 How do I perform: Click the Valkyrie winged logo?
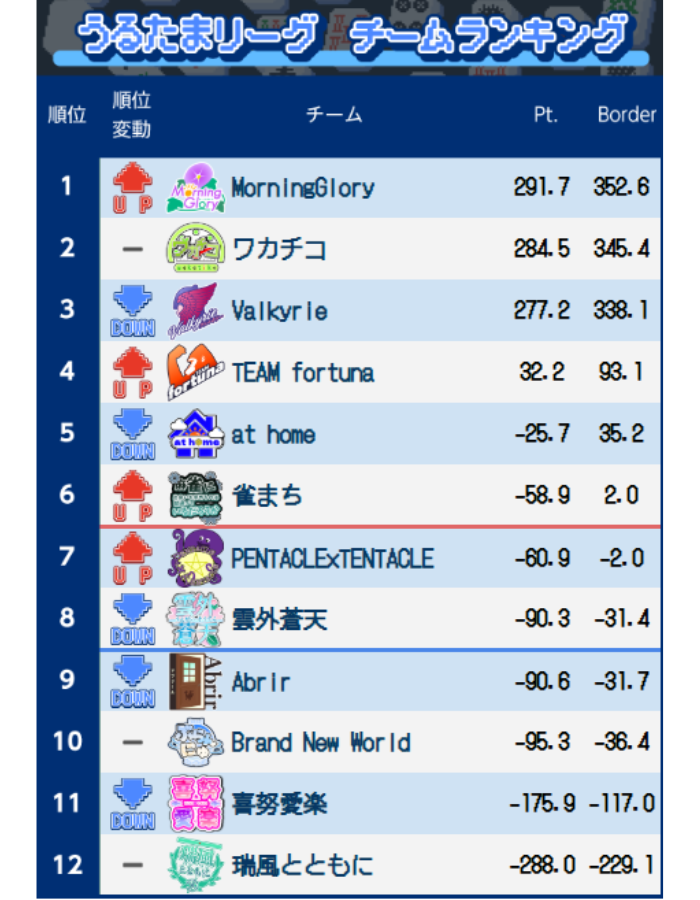(x=195, y=311)
